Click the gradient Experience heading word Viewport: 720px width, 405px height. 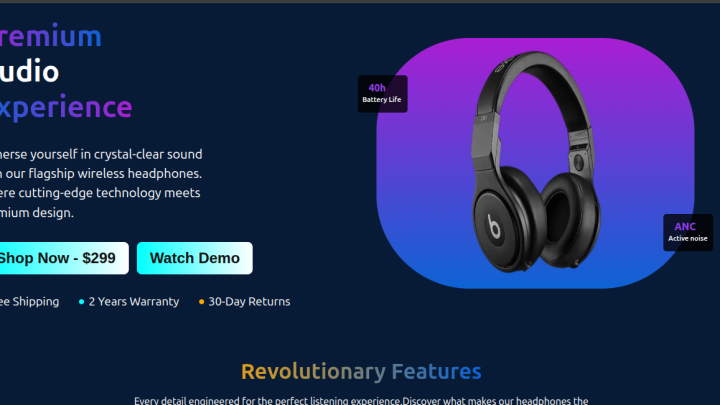coord(66,107)
